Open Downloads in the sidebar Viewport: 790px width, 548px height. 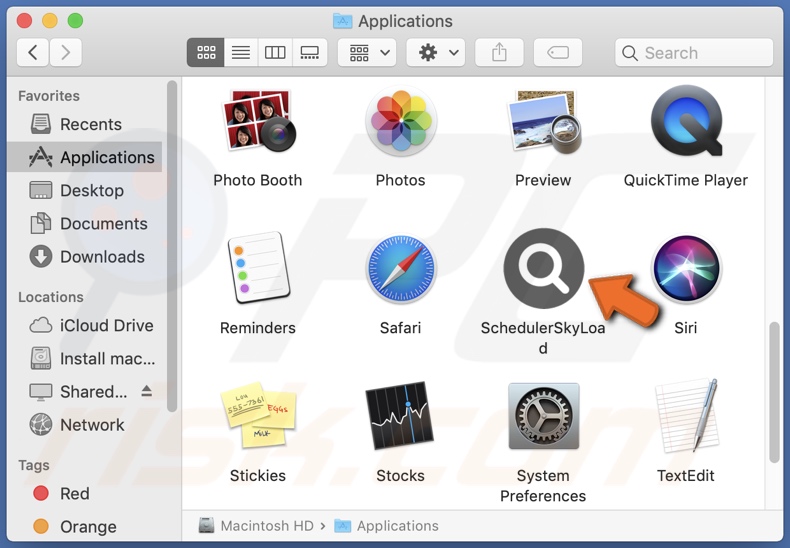click(85, 257)
